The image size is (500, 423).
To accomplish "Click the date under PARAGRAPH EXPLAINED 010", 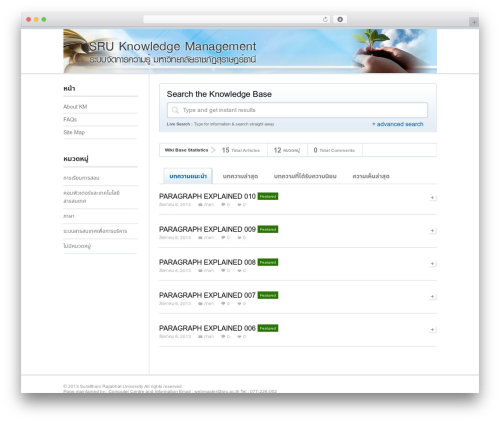I will [175, 205].
